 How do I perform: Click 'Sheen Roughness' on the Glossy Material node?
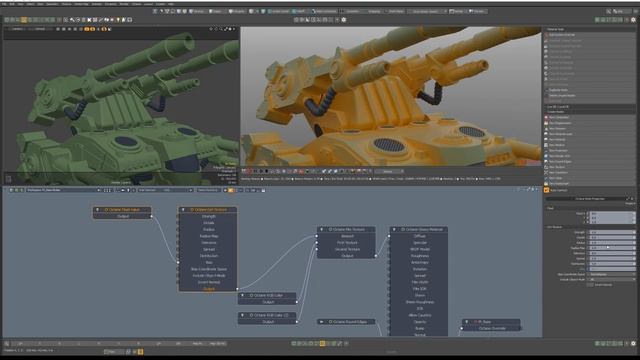420,302
